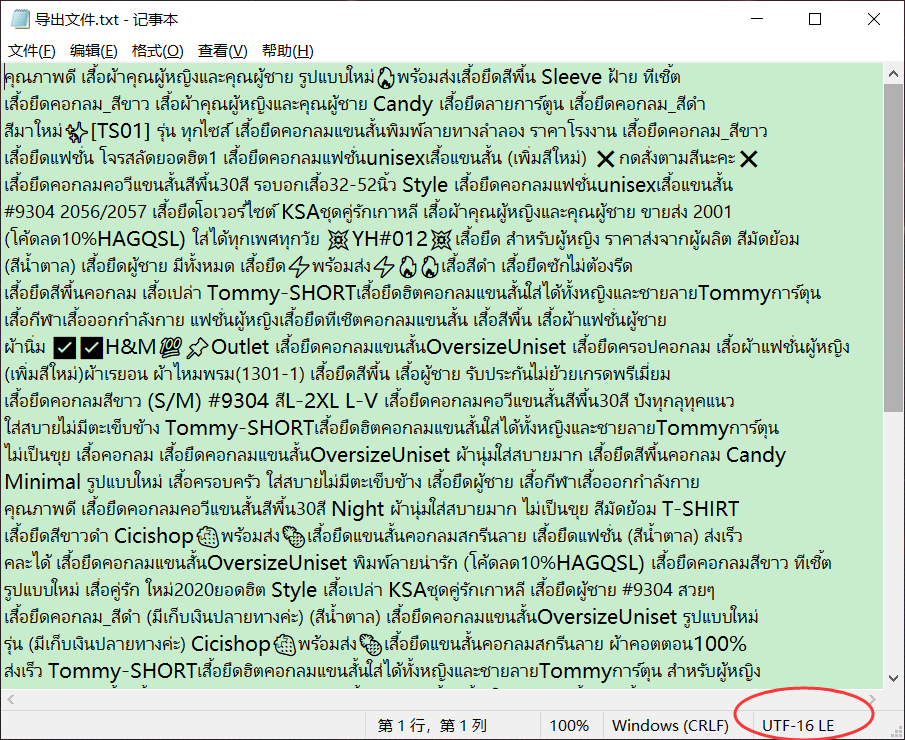Open the 文件(F) menu
Screen dimensions: 905x740
pyautogui.click(x=32, y=51)
